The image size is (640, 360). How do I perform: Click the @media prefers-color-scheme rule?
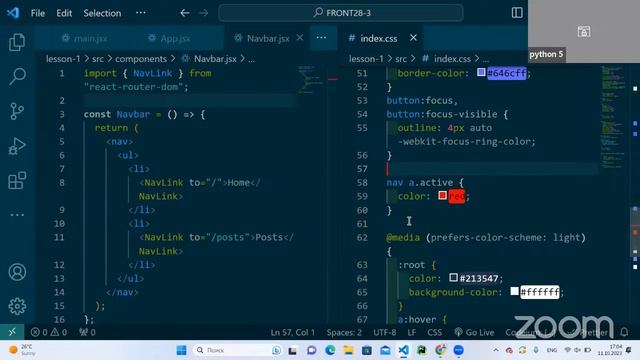pos(486,238)
